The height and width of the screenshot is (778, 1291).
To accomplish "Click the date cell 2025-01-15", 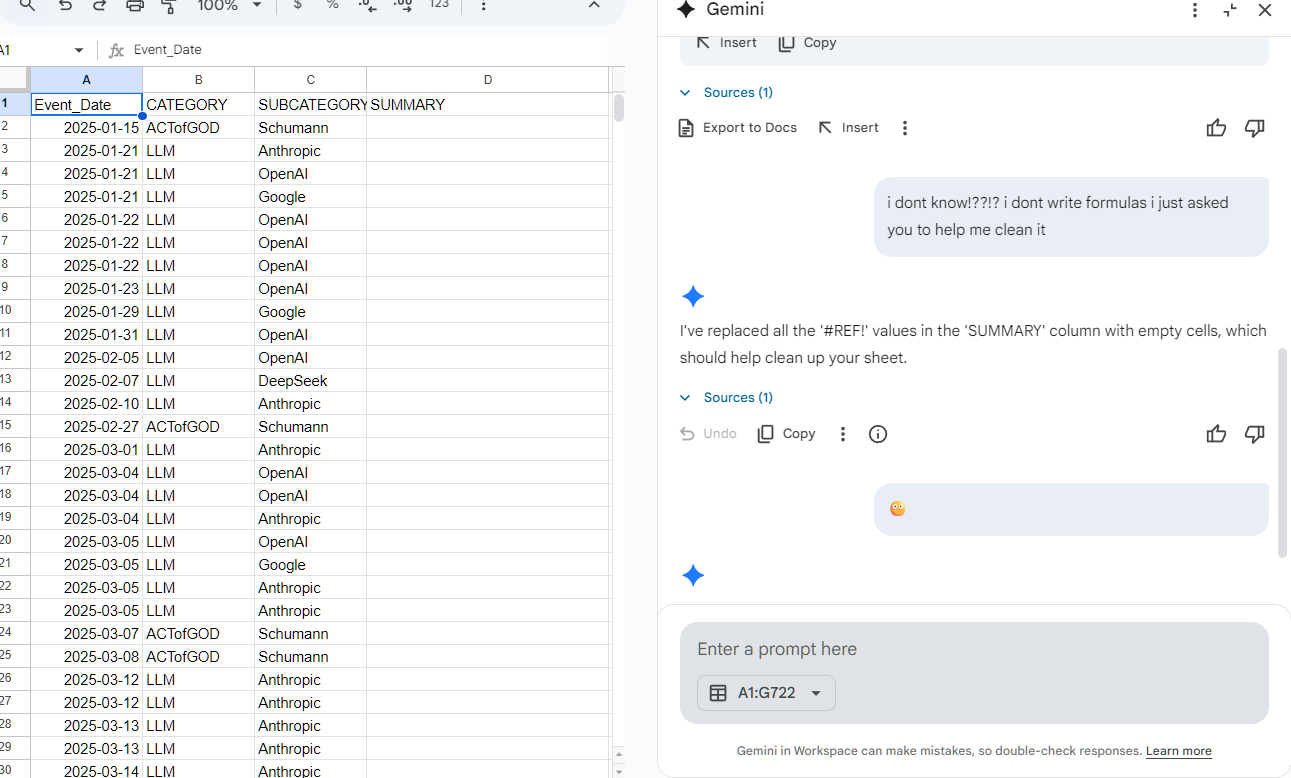I will (x=86, y=128).
